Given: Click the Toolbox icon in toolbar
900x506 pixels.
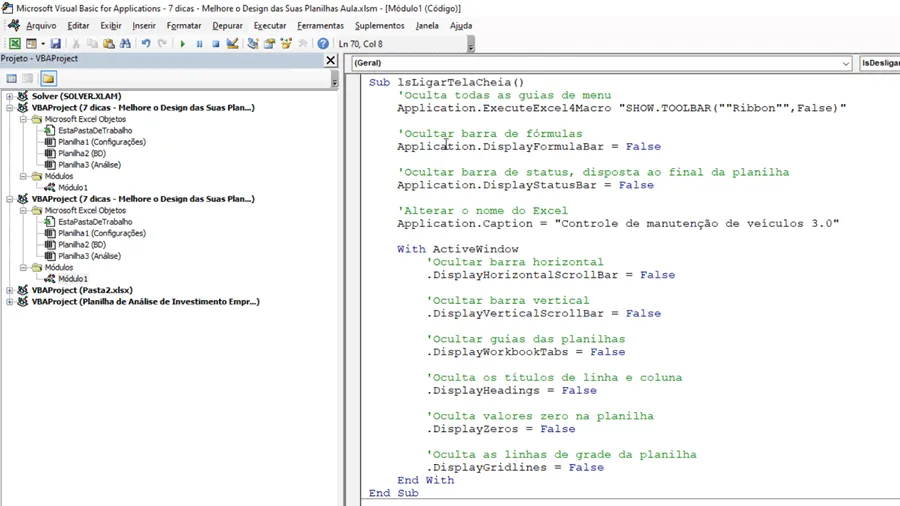Looking at the screenshot, I should pos(302,44).
